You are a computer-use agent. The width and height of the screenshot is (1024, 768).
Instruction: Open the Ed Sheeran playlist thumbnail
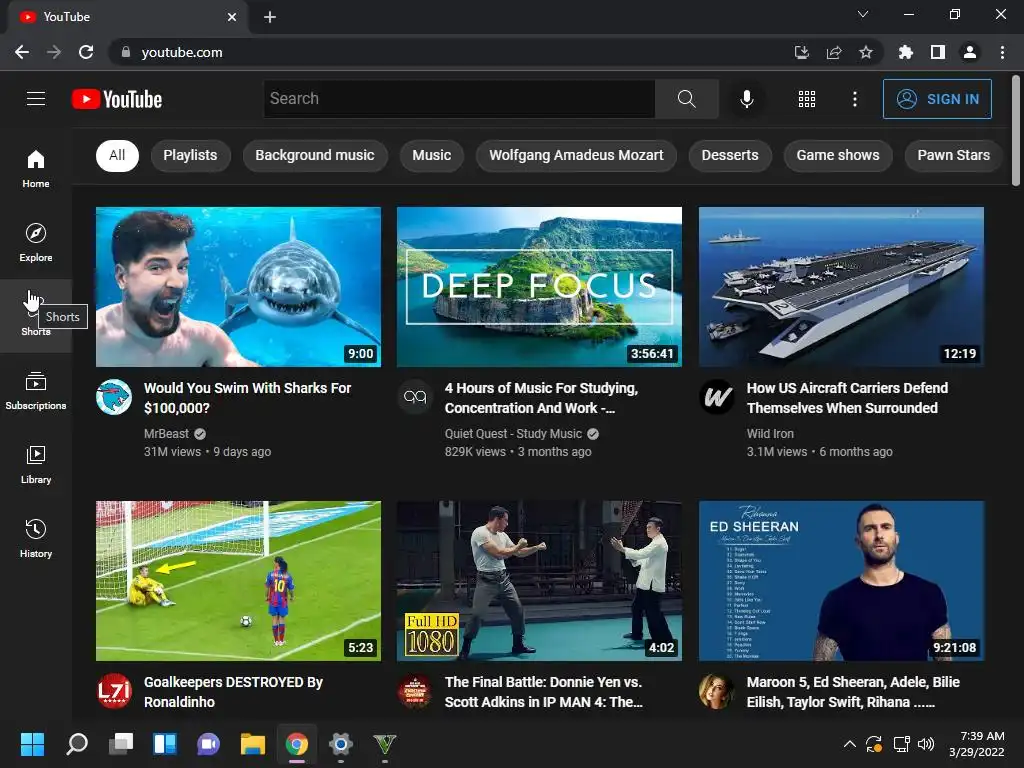click(841, 581)
